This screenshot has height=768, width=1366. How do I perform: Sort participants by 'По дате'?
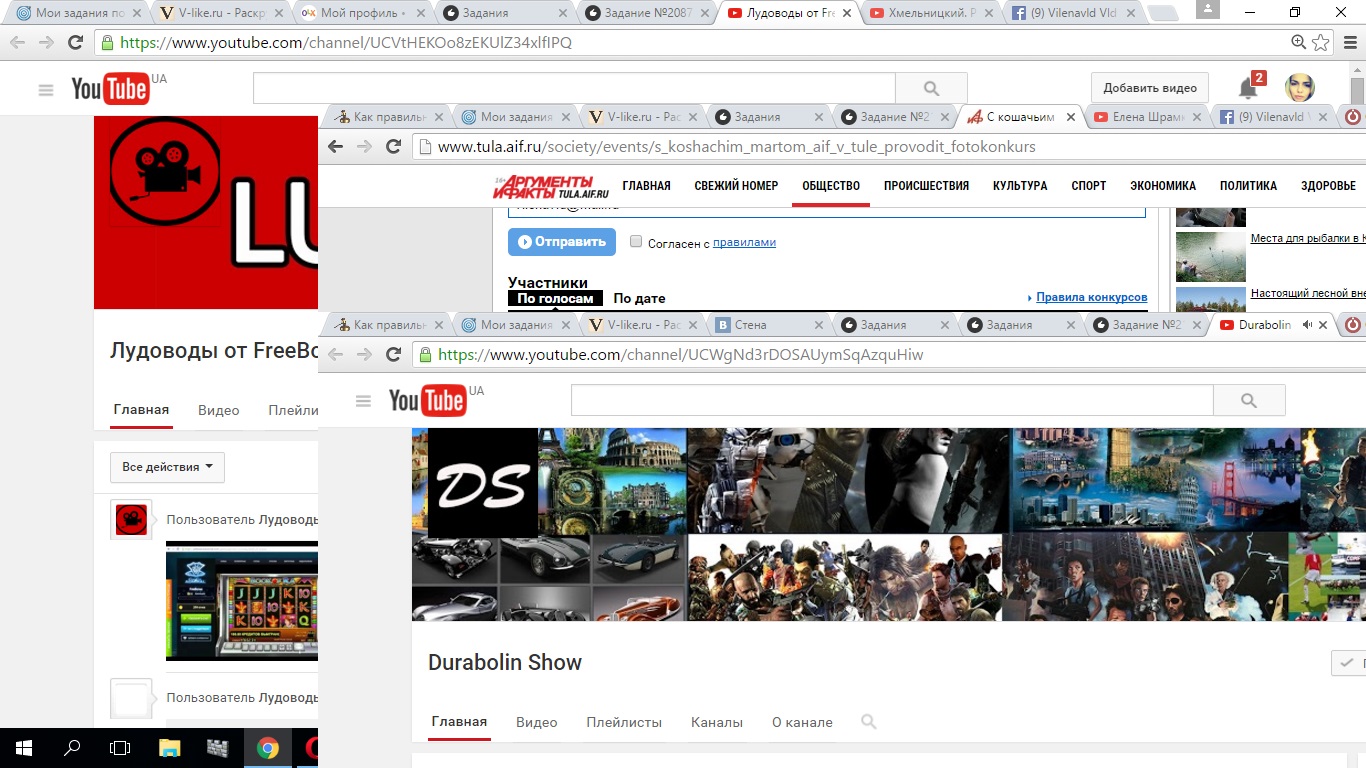point(639,298)
